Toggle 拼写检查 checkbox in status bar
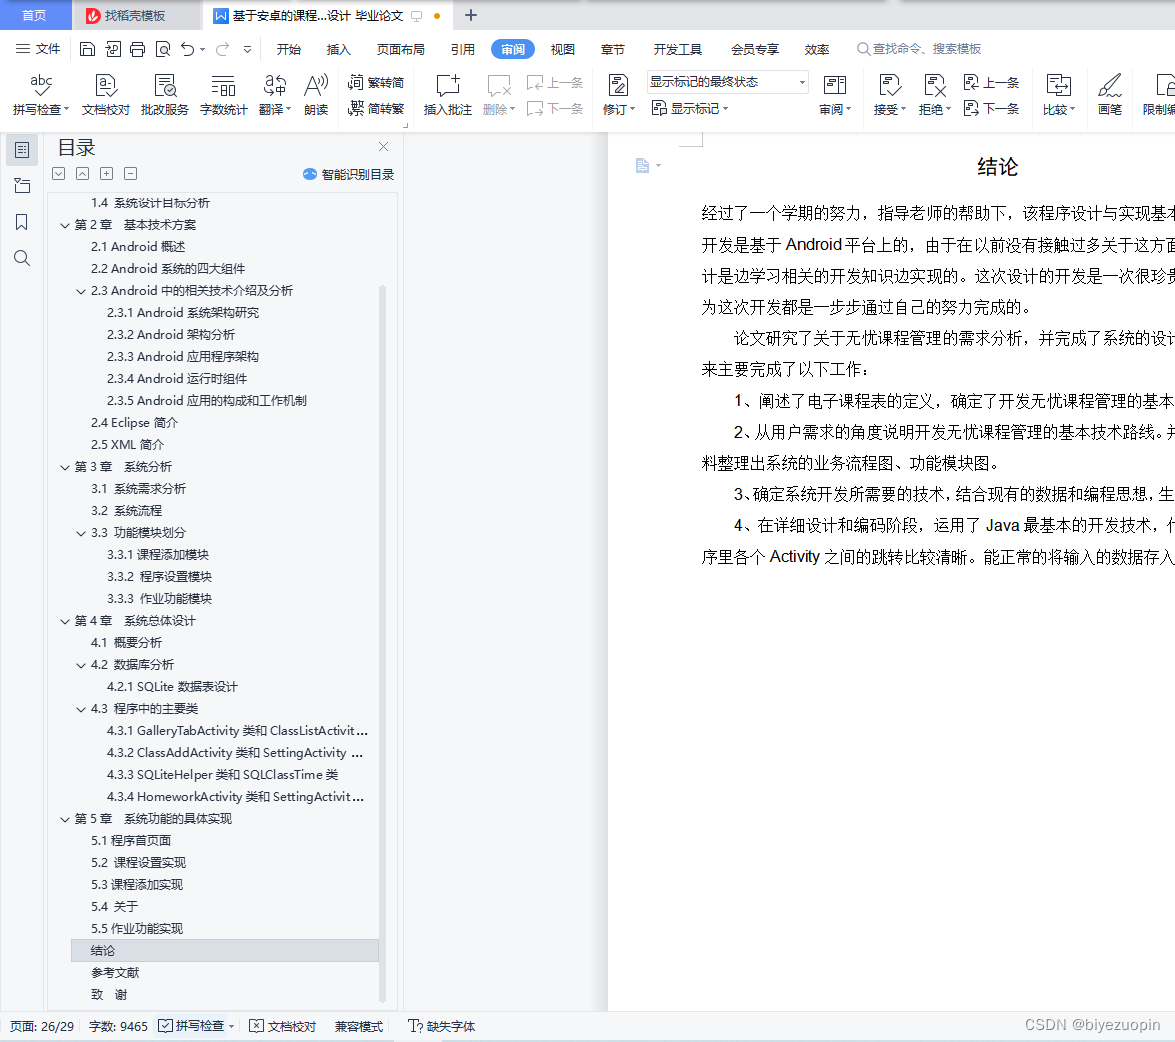 (x=195, y=1026)
